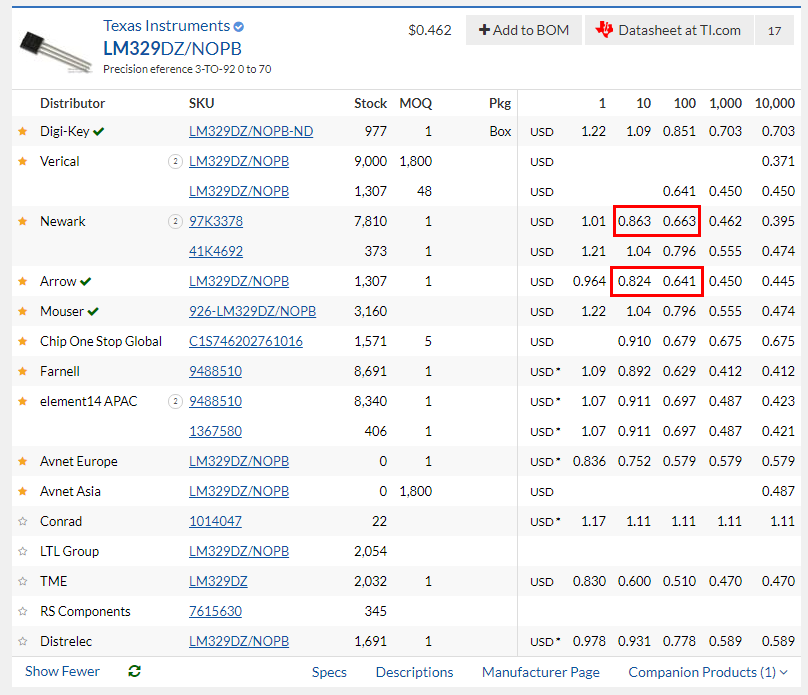
Task: Open element14 SKU 1367580
Action: coord(215,431)
